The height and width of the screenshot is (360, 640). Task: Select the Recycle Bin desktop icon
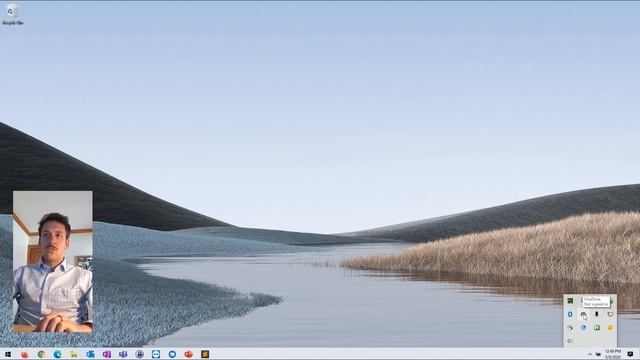coord(13,15)
